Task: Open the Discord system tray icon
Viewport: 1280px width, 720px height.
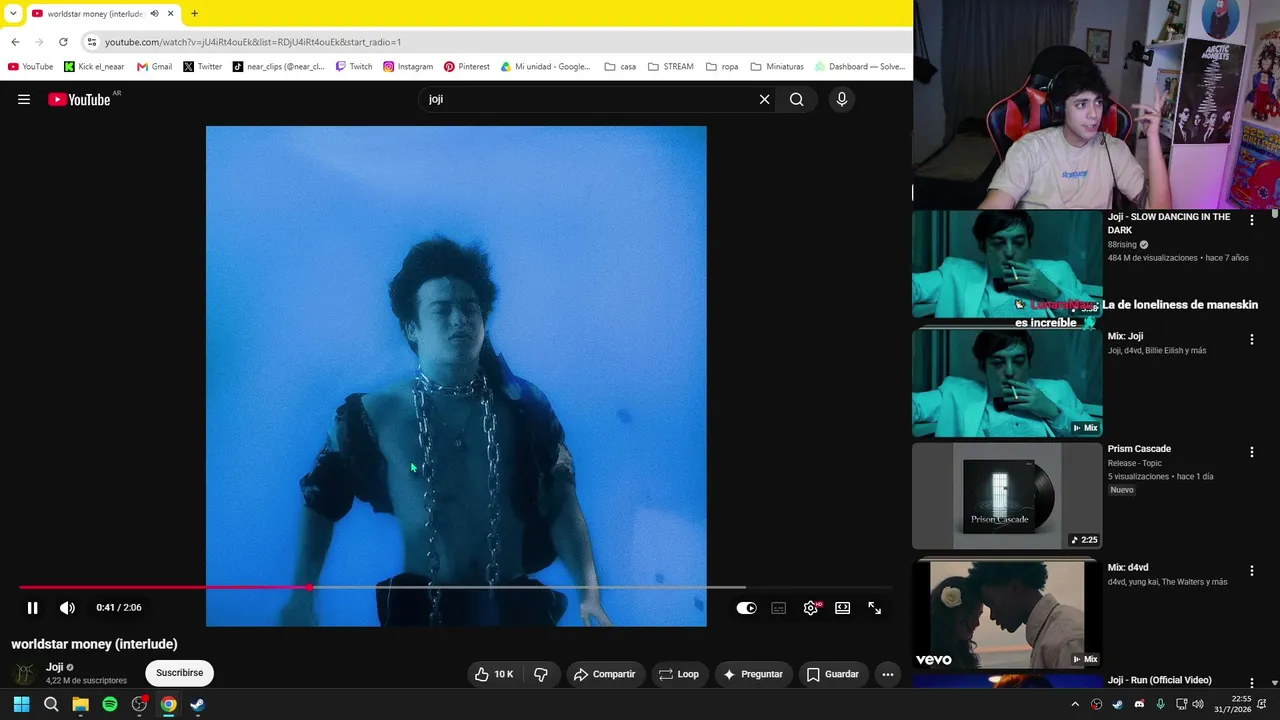Action: pyautogui.click(x=1139, y=704)
